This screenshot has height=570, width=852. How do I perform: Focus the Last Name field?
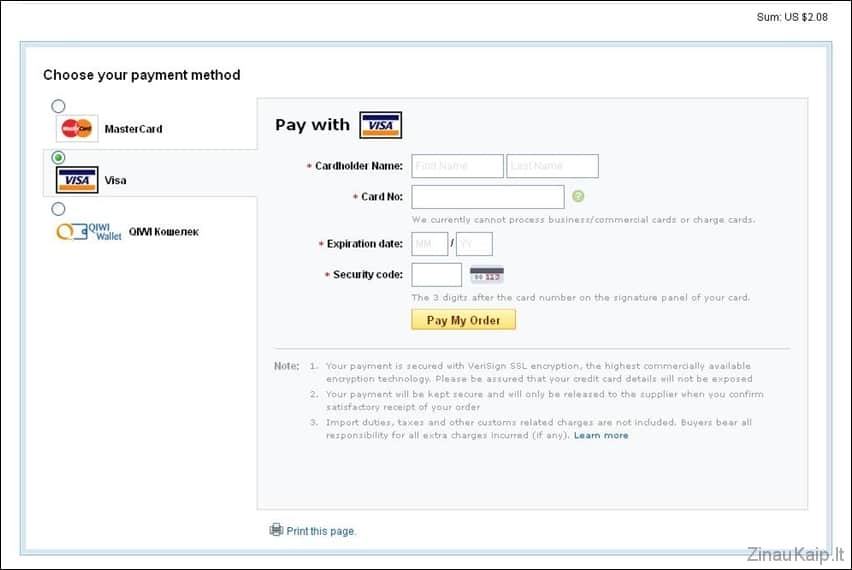(x=553, y=166)
